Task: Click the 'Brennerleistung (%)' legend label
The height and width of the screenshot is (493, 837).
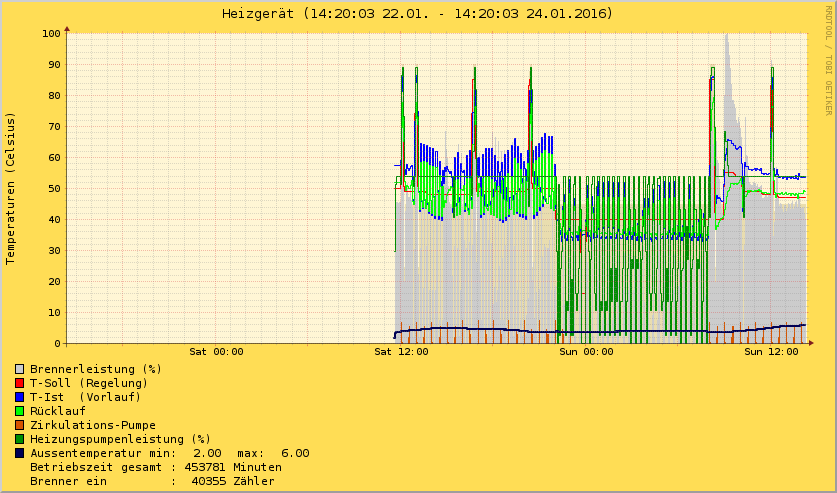Action: [96, 369]
